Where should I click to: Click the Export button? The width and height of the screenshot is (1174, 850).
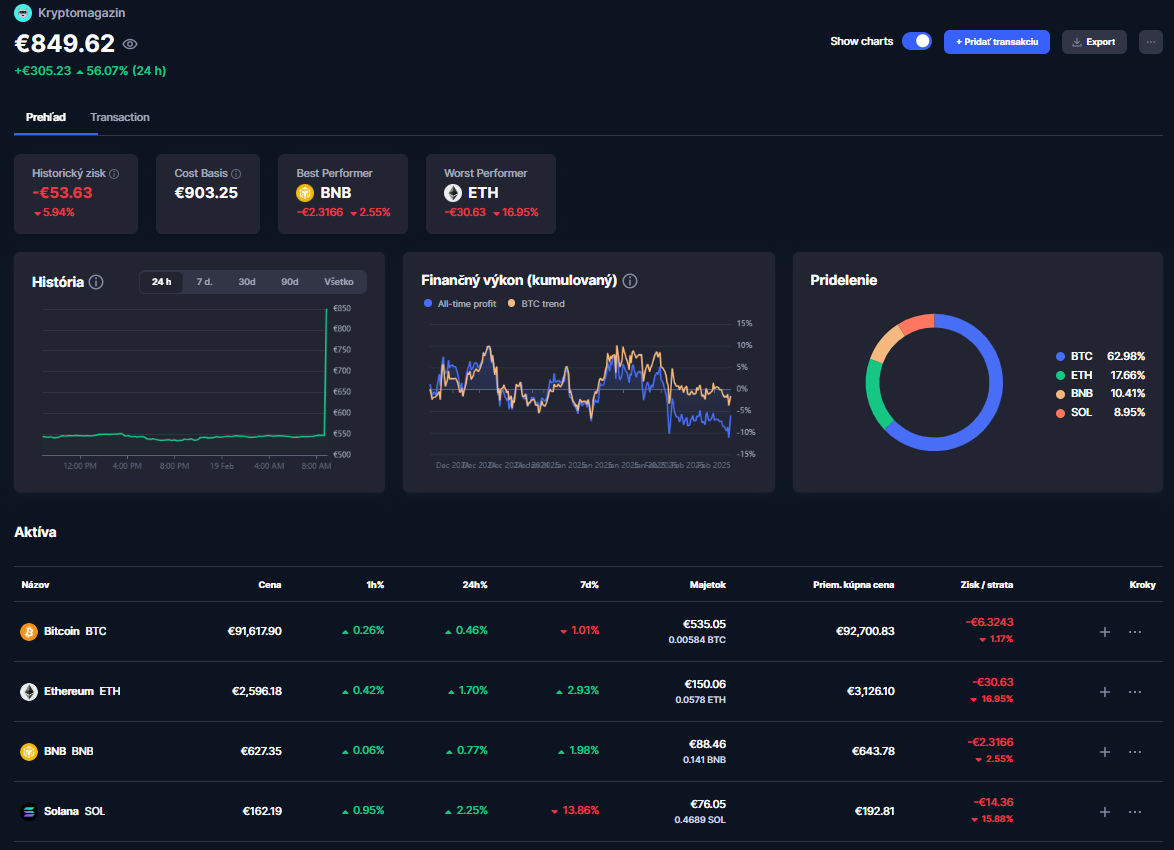[x=1093, y=41]
